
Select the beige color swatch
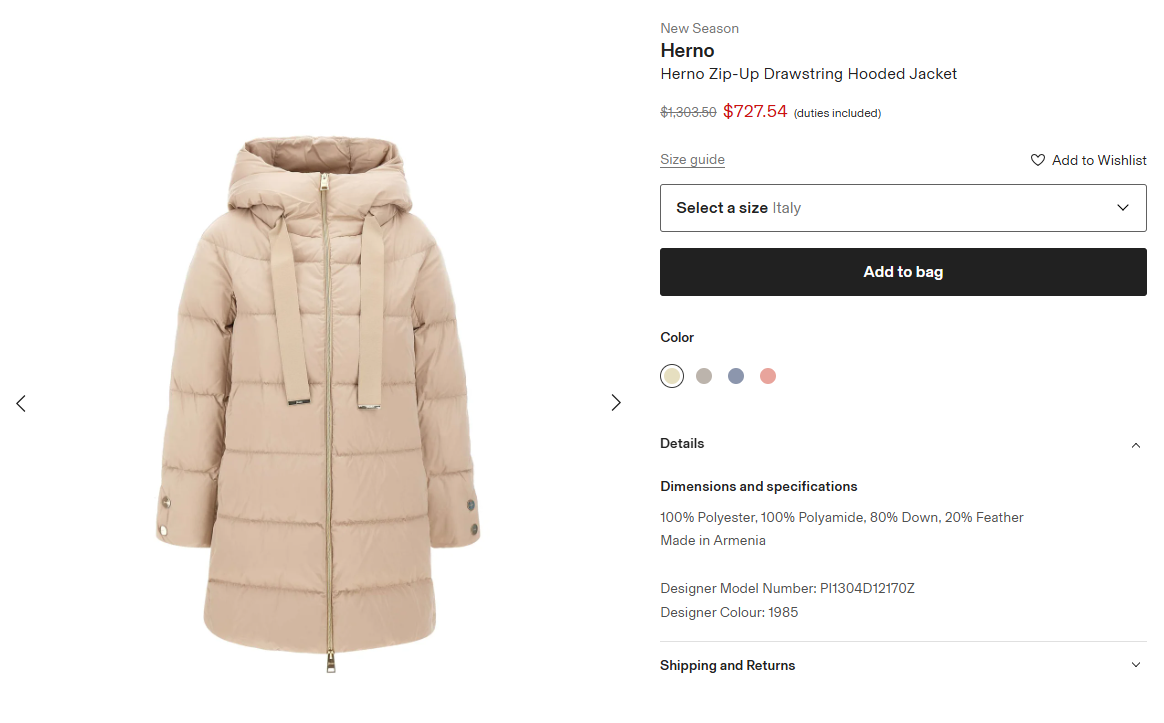tap(672, 376)
